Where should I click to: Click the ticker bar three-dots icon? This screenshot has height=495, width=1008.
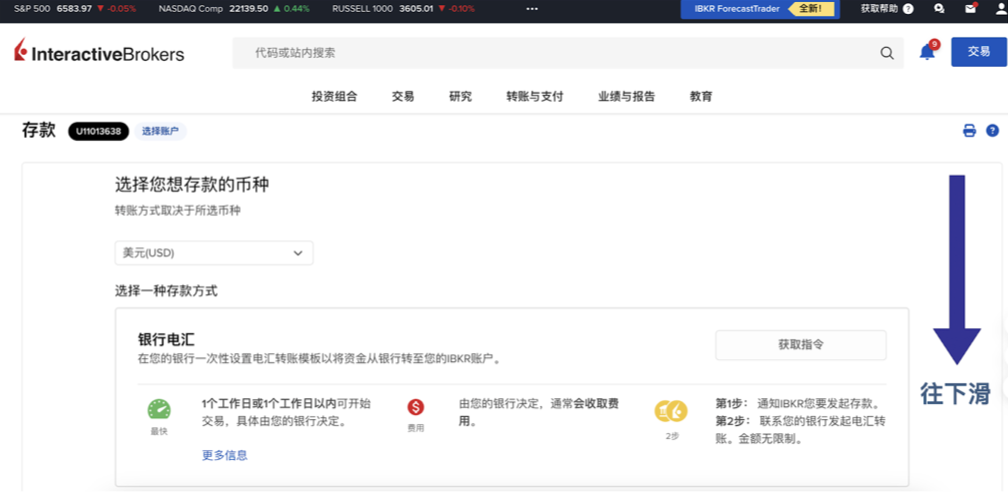coord(531,8)
